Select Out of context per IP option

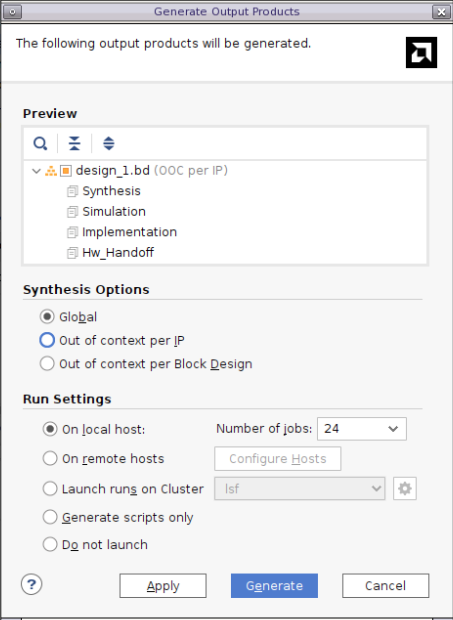click(x=112, y=340)
